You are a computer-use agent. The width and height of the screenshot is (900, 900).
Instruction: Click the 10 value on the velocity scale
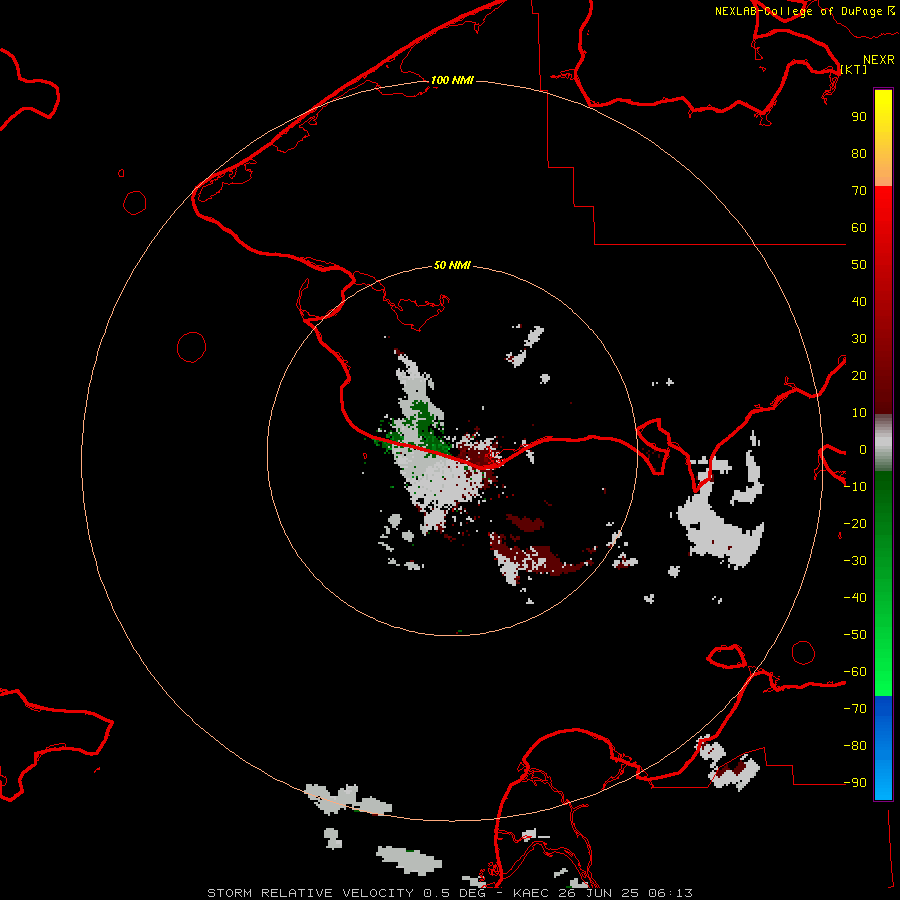click(859, 413)
